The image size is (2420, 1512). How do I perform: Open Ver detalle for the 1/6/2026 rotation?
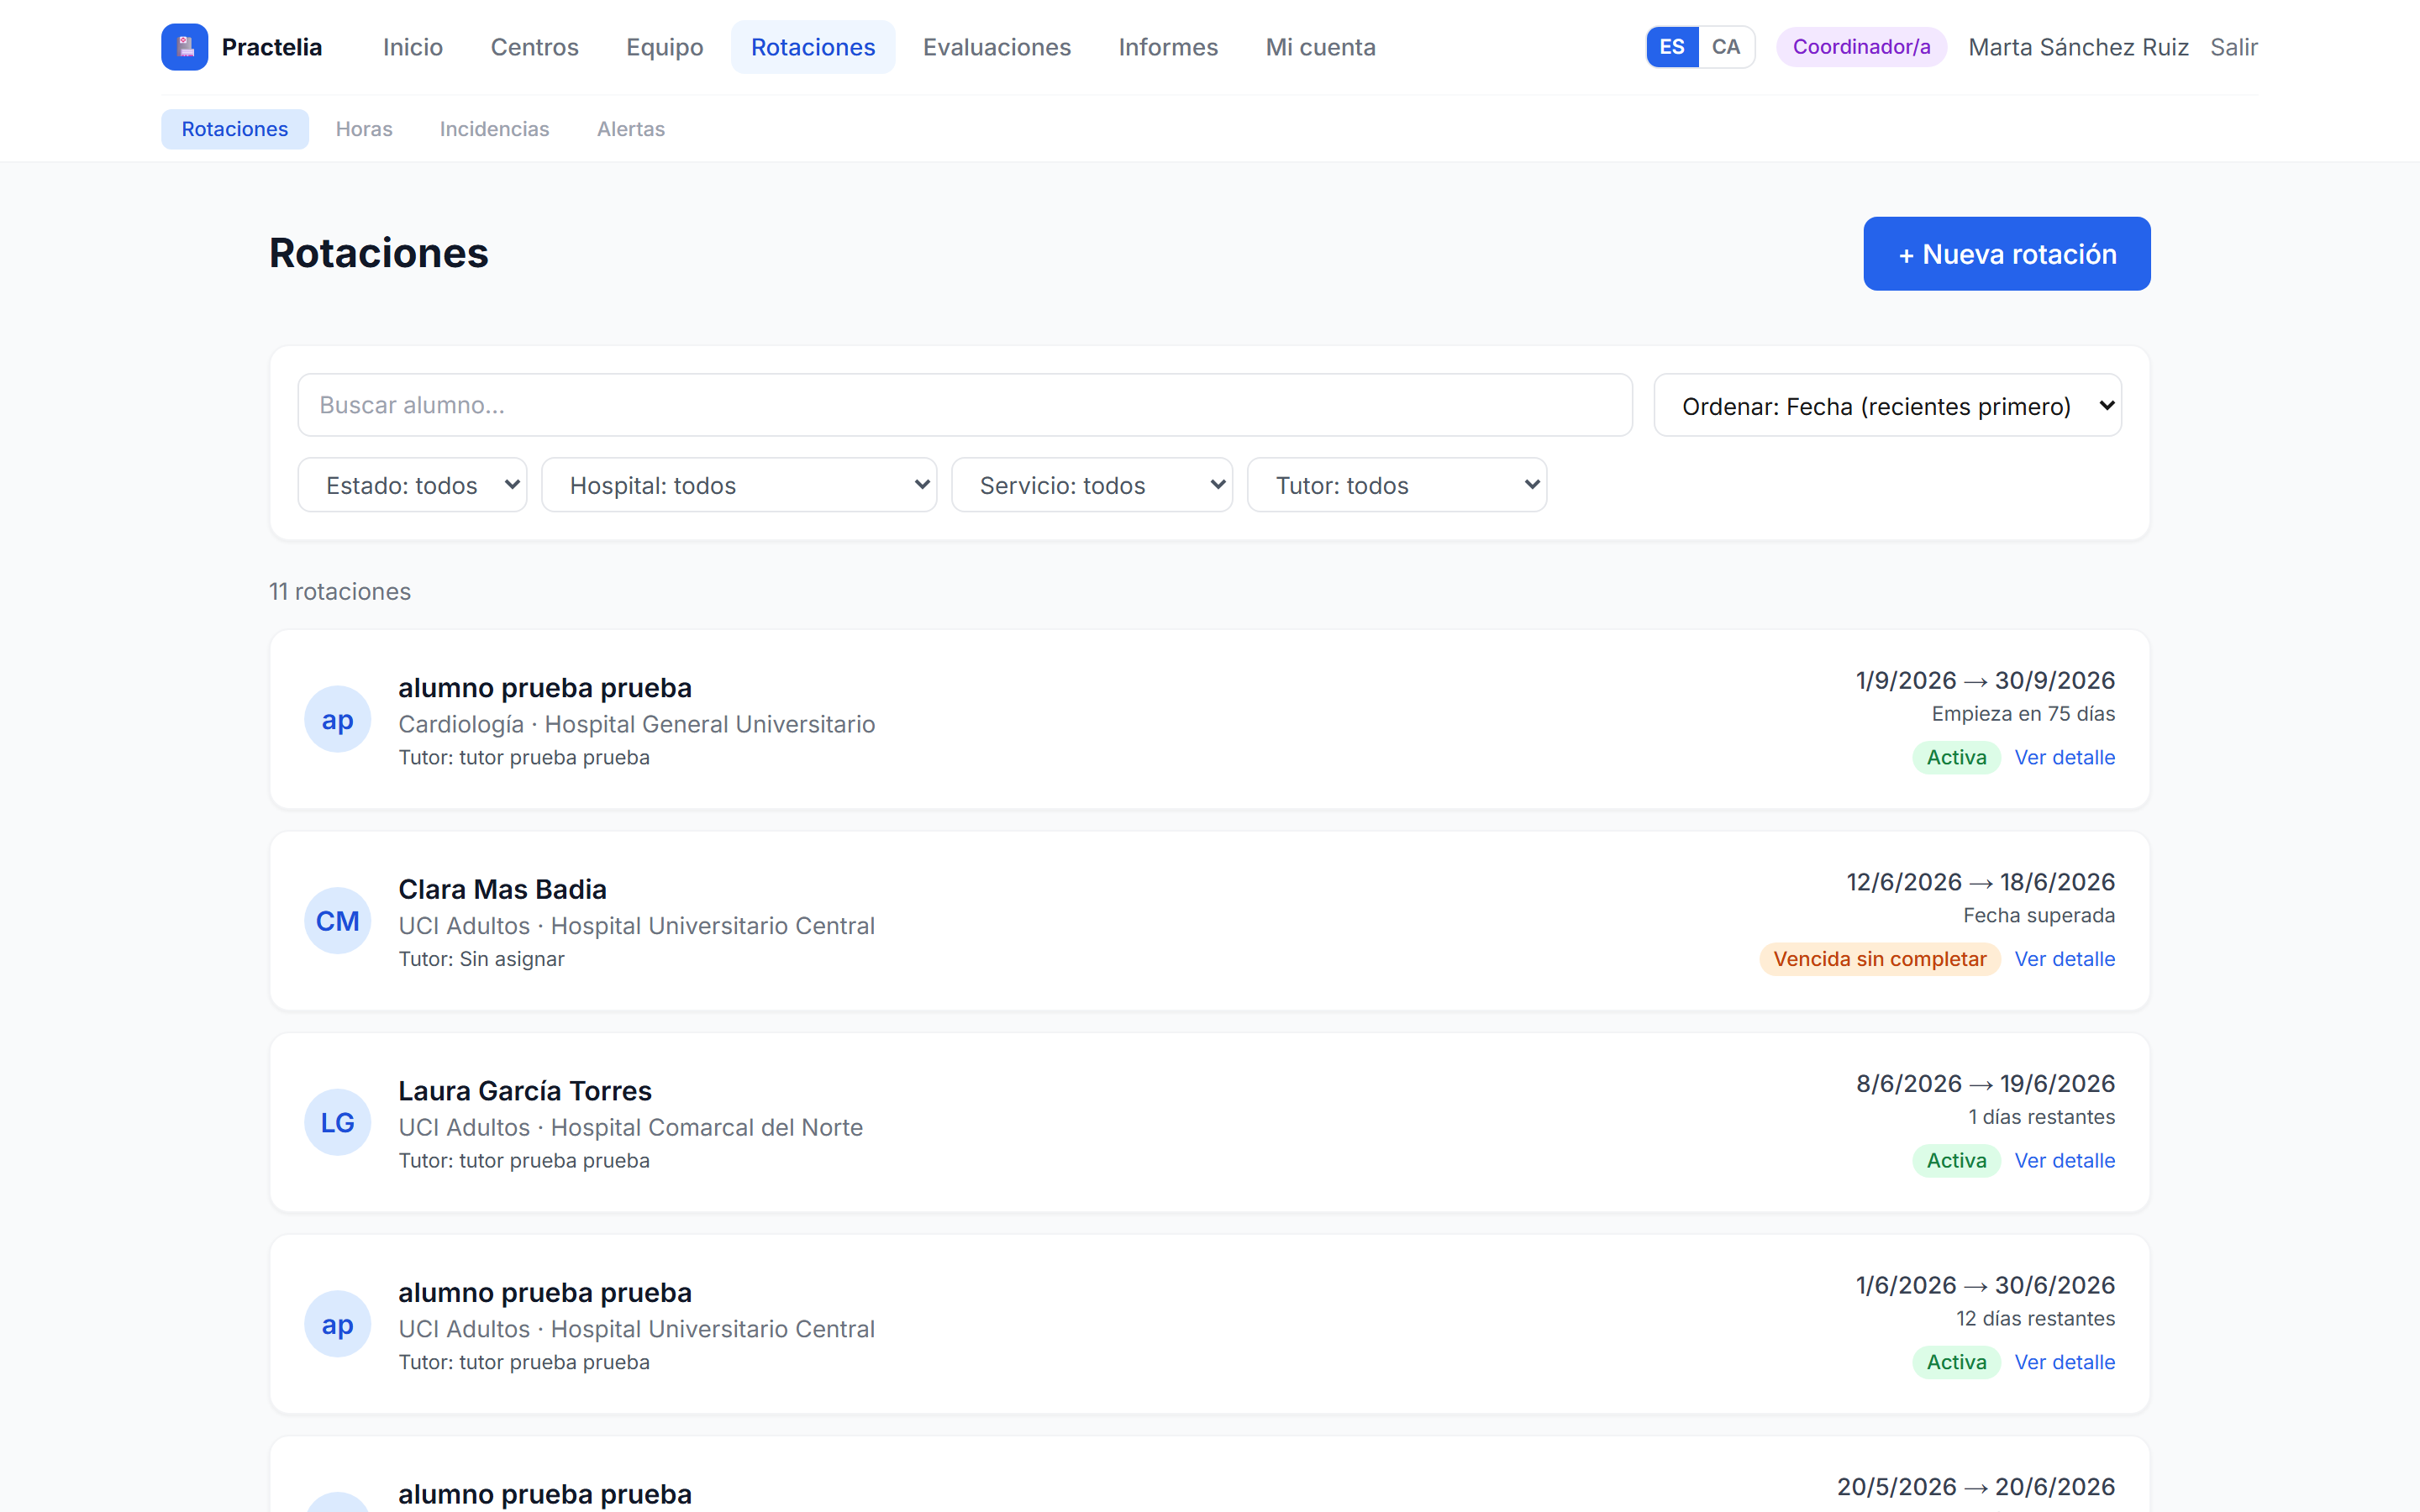(2065, 1362)
